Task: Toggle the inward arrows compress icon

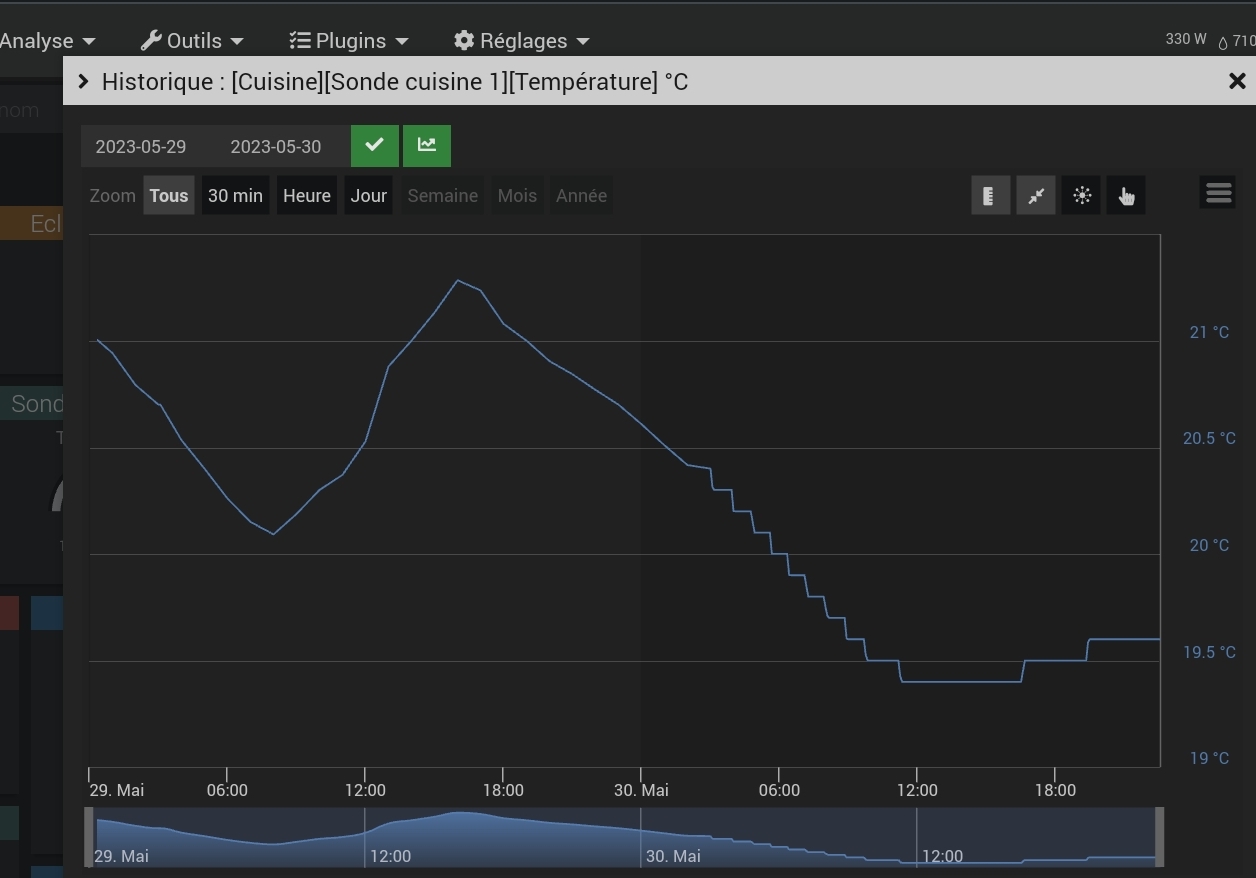Action: (x=1036, y=196)
